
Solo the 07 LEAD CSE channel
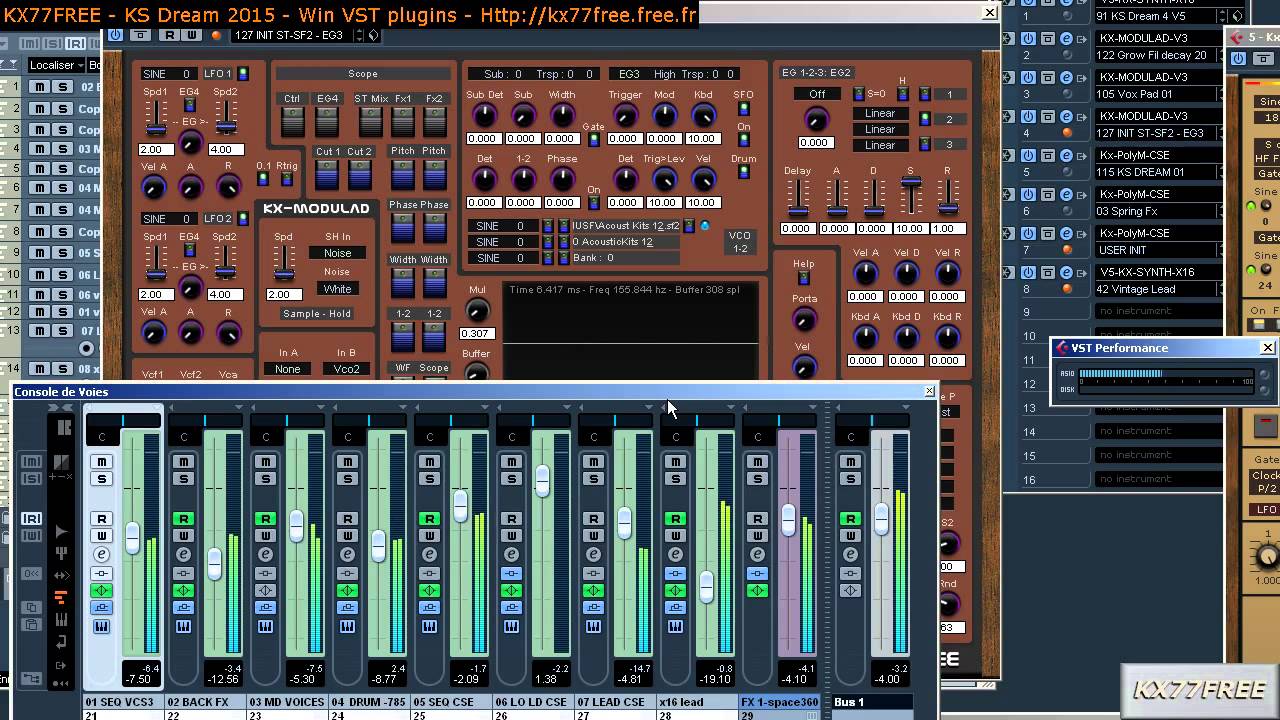tap(593, 479)
